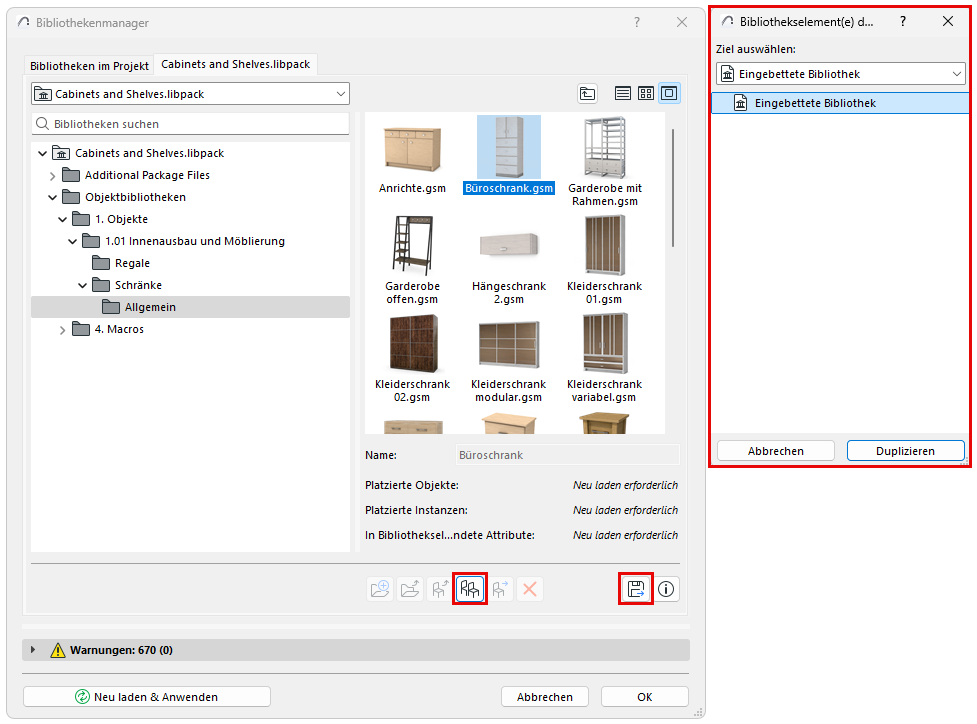Viewport: 977px width, 724px height.
Task: Click the Bibliotheken suchen search field
Action: click(x=190, y=124)
